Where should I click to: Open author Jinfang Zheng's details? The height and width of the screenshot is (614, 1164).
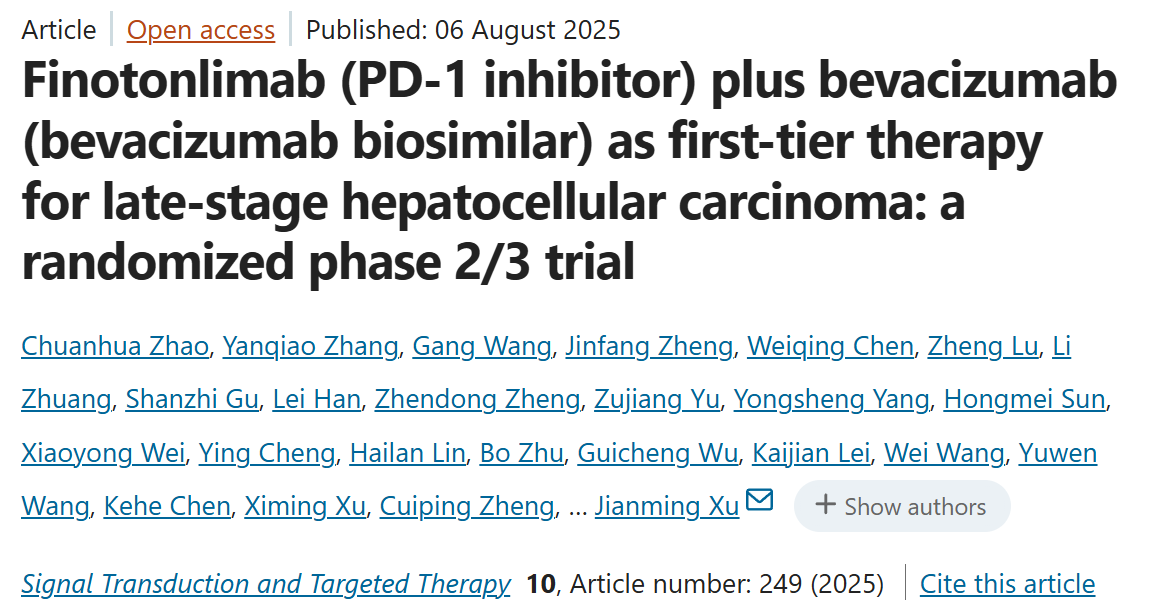(650, 346)
